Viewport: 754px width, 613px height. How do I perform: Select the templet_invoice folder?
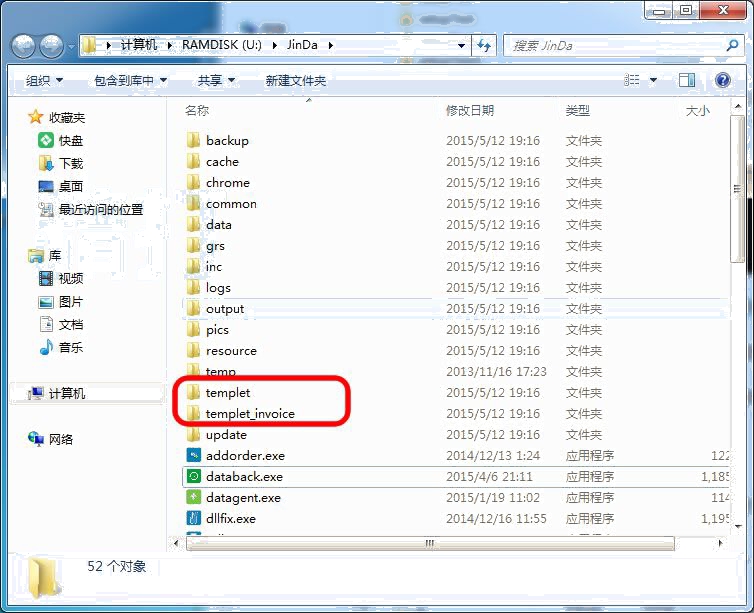250,414
